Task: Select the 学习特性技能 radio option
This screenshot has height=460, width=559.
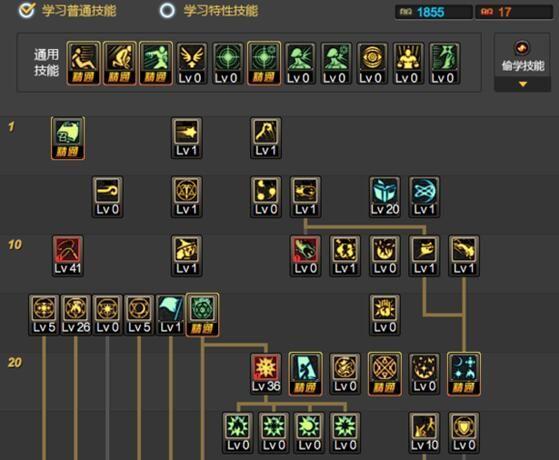Action: (167, 11)
